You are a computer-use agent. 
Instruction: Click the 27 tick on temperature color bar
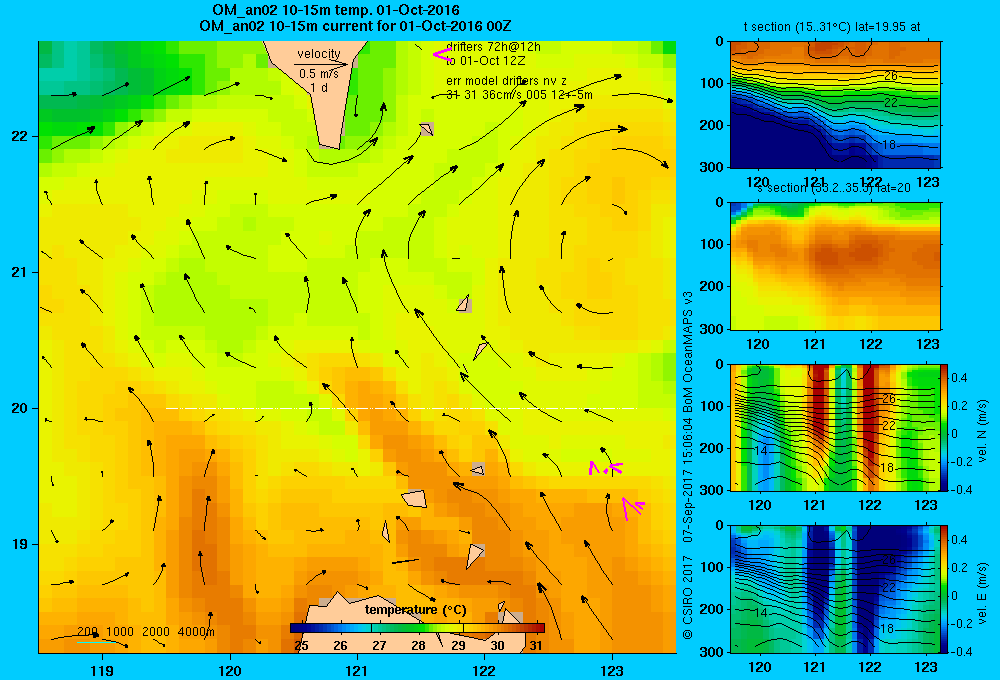(379, 646)
